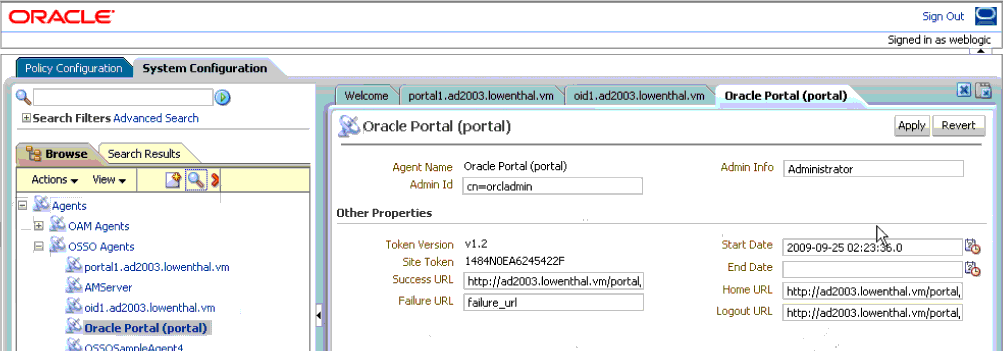The width and height of the screenshot is (1008, 360).
Task: Click the close multiple tabs icon
Action: pyautogui.click(x=984, y=91)
